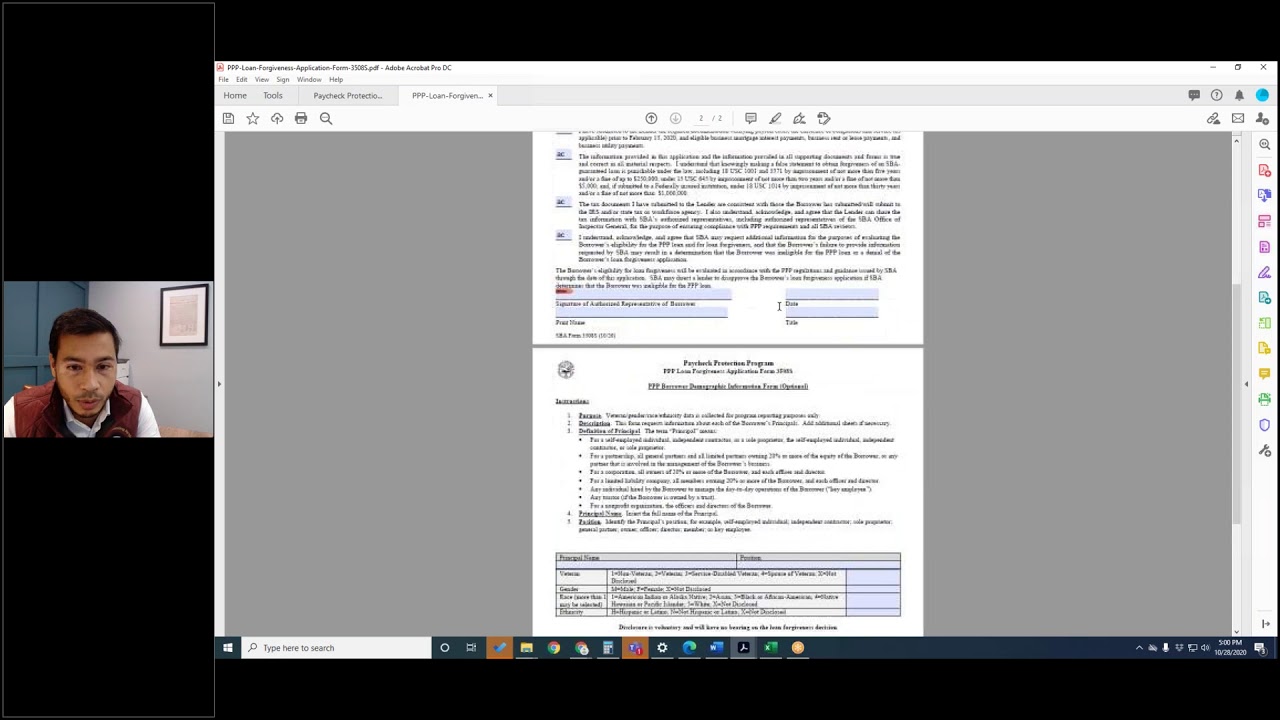Click the Add comment icon
The height and width of the screenshot is (720, 1280).
point(751,118)
